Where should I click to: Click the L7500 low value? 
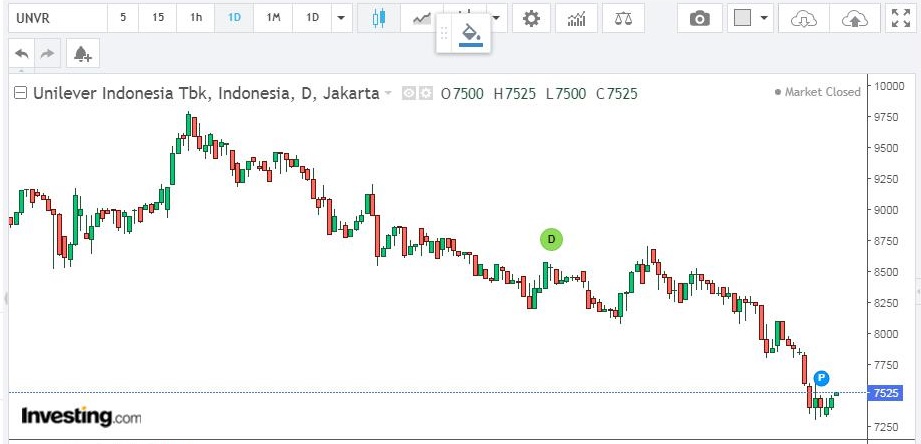[566, 93]
